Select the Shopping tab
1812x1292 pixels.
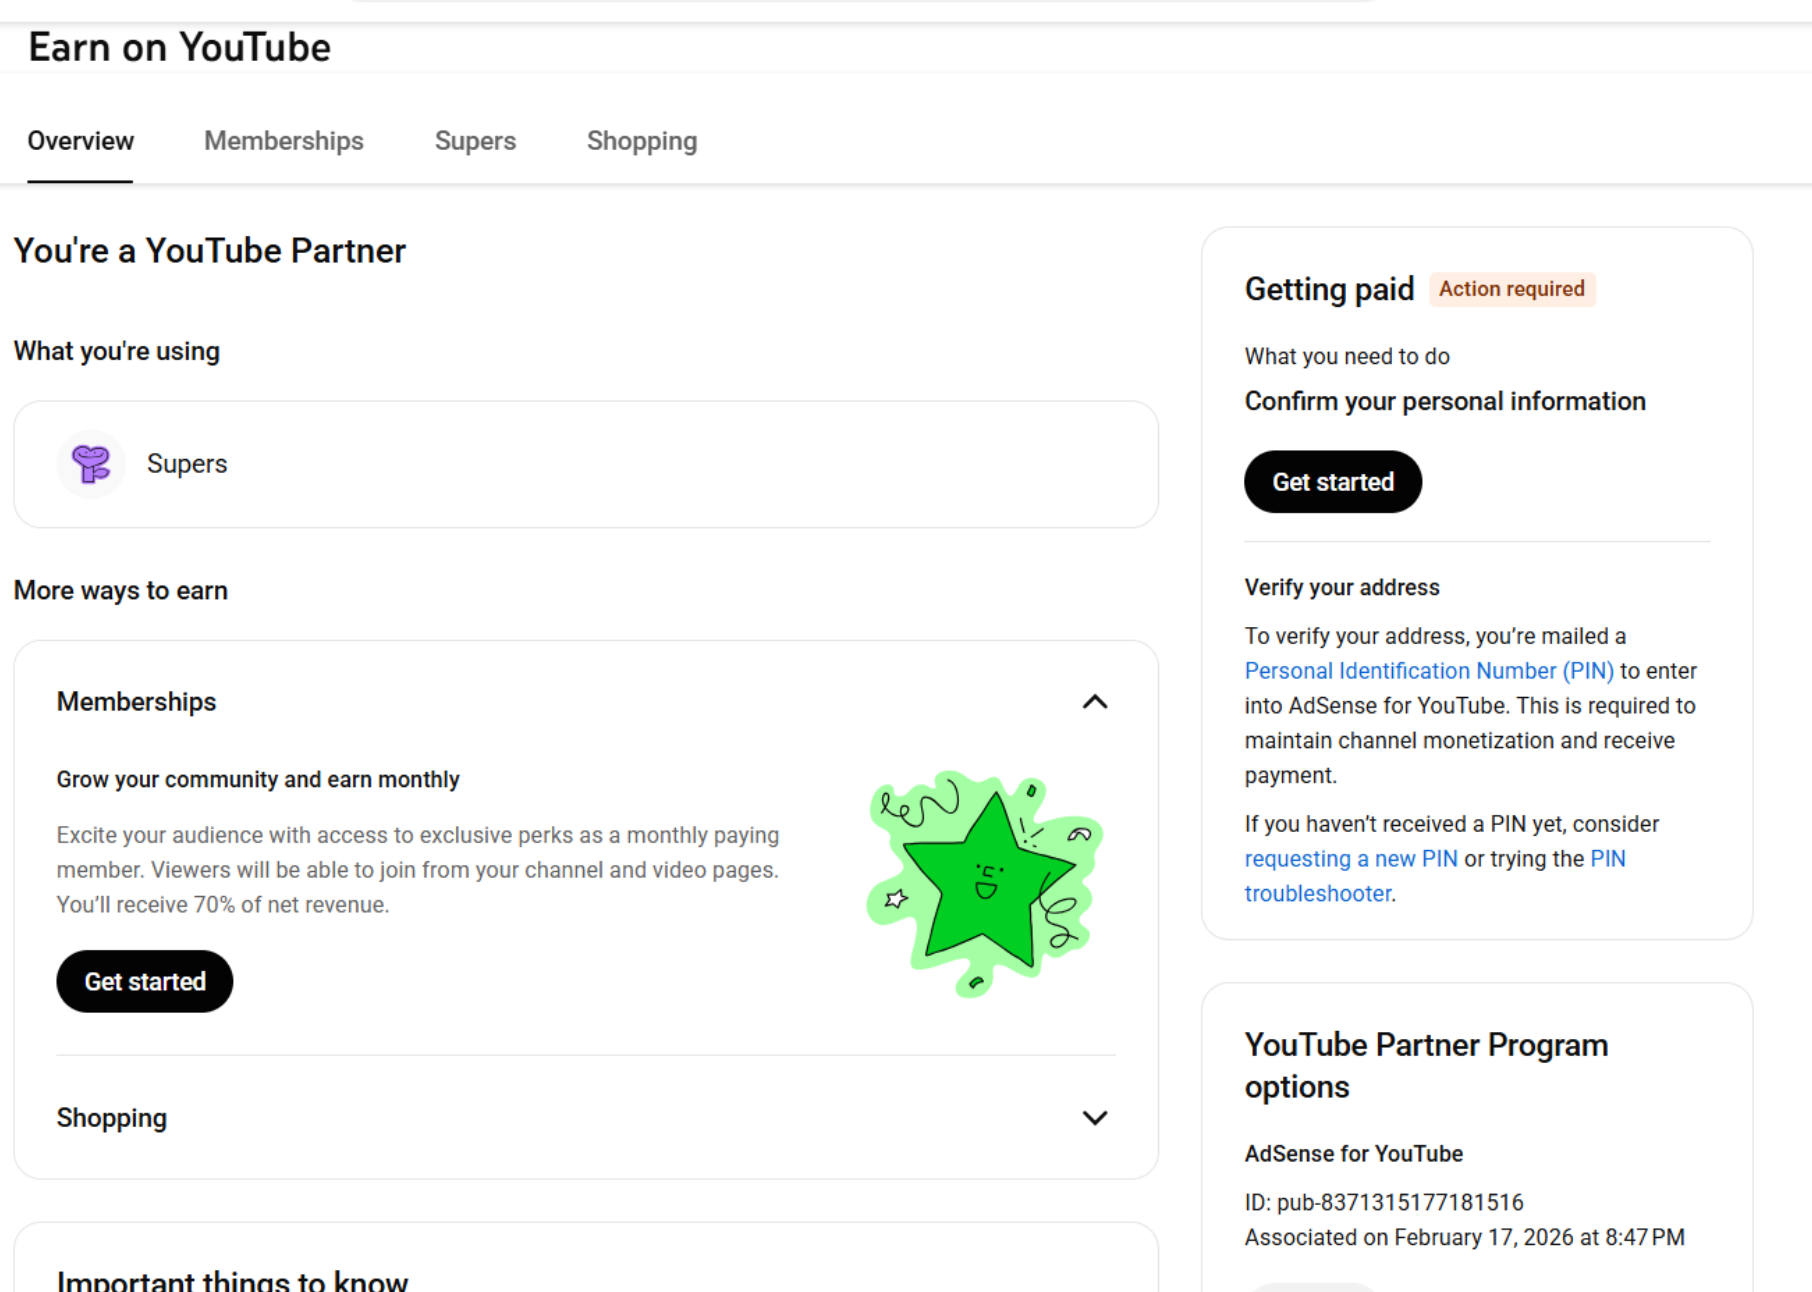pyautogui.click(x=642, y=141)
